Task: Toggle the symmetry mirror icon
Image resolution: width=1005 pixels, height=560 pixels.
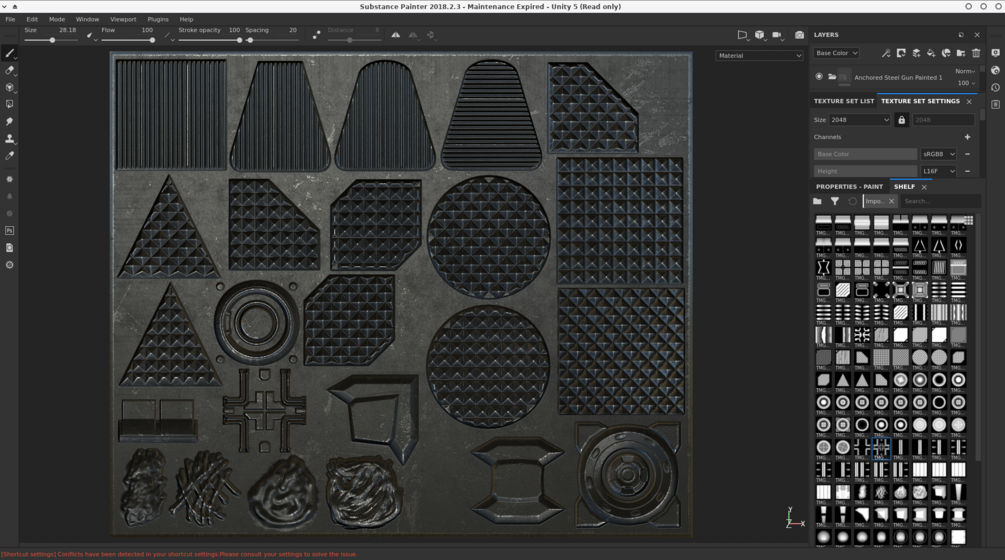Action: point(396,35)
